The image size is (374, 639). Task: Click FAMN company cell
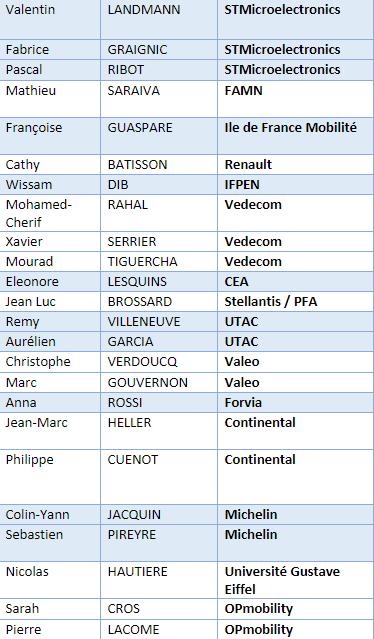click(296, 99)
